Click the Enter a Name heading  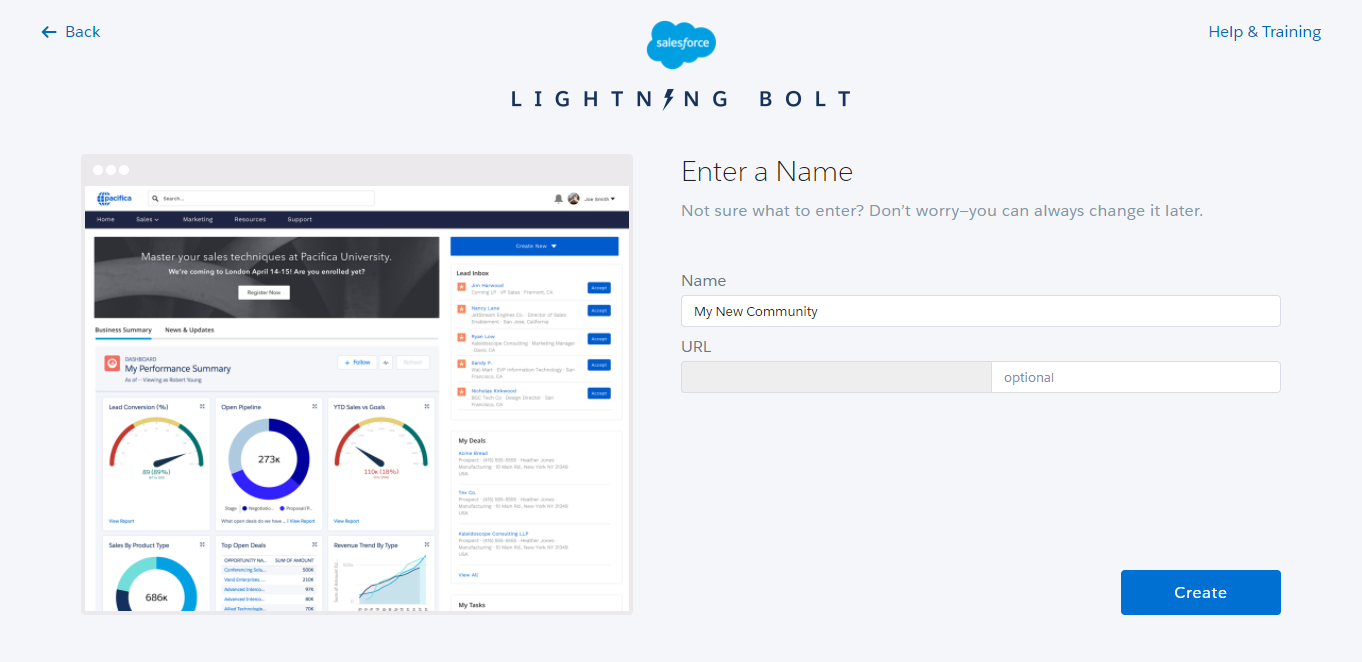pyautogui.click(x=767, y=172)
